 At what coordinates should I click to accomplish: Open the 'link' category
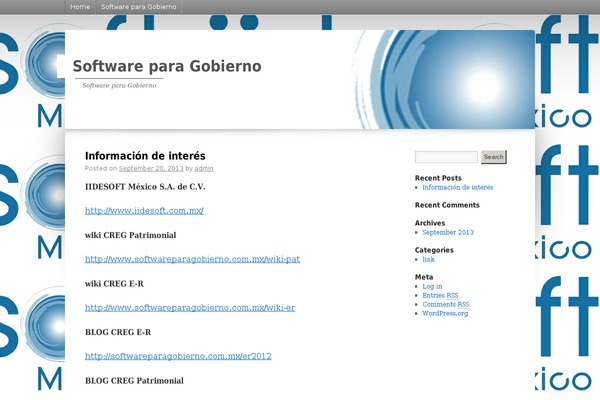(428, 260)
